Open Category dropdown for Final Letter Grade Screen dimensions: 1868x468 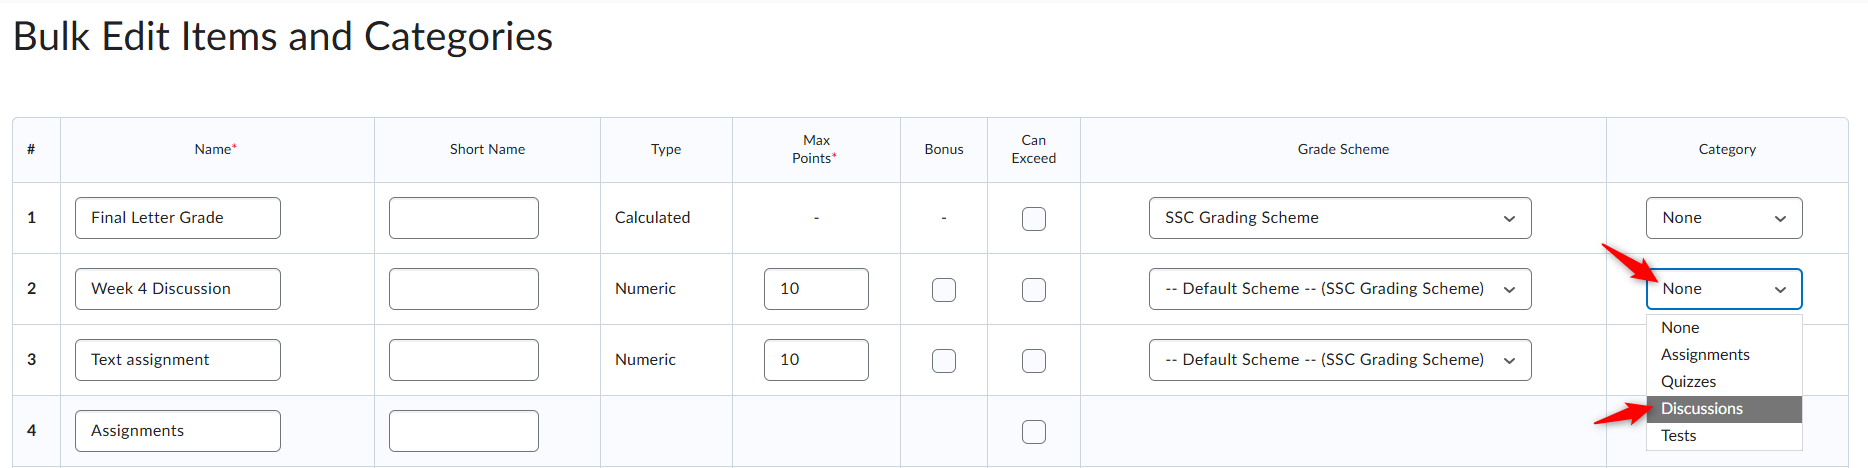click(x=1724, y=218)
